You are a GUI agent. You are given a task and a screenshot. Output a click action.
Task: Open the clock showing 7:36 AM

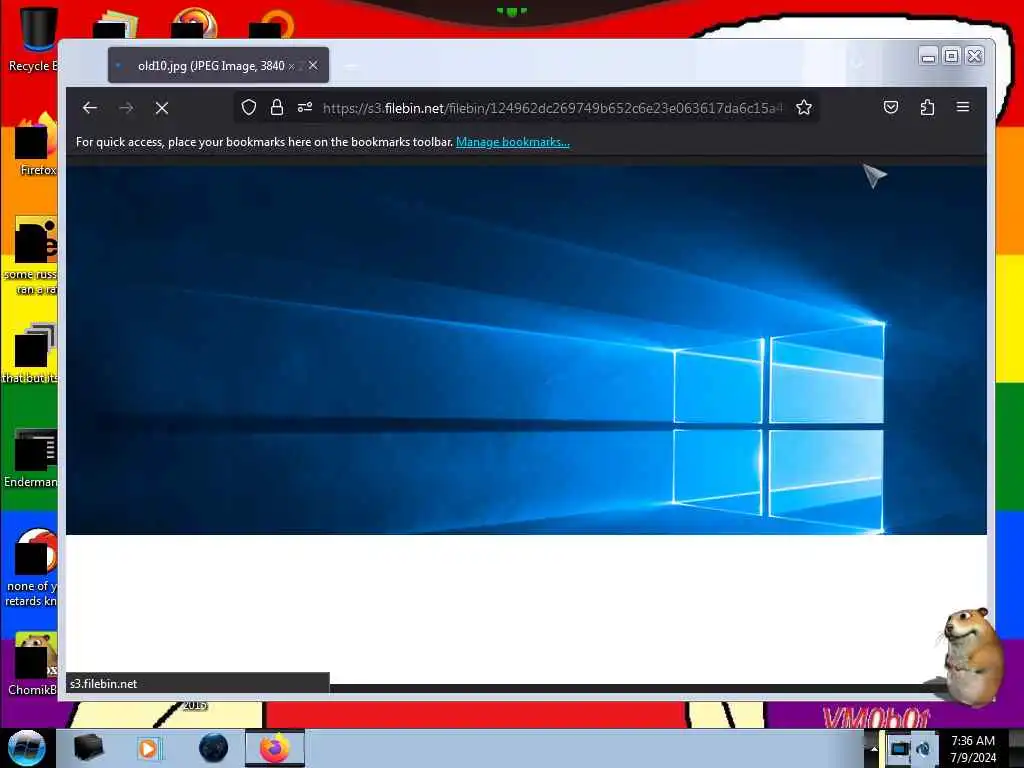[x=973, y=748]
